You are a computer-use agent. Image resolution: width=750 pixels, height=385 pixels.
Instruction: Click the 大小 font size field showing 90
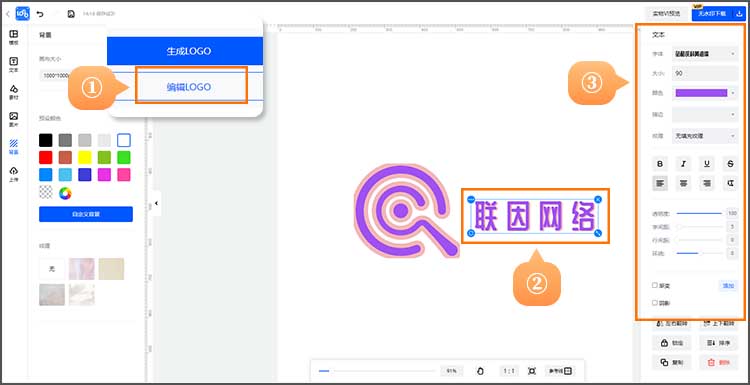click(705, 74)
